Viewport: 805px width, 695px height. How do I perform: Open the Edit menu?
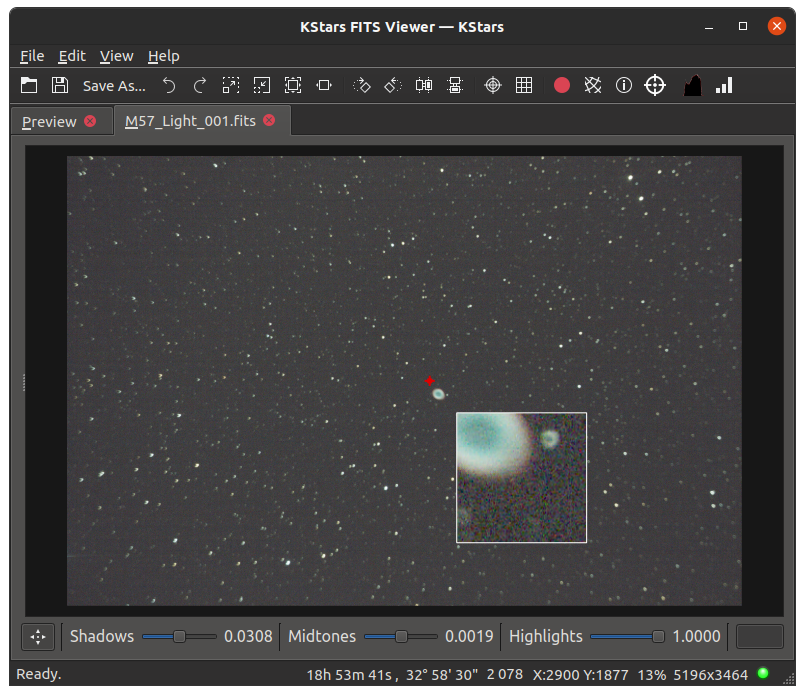coord(72,56)
